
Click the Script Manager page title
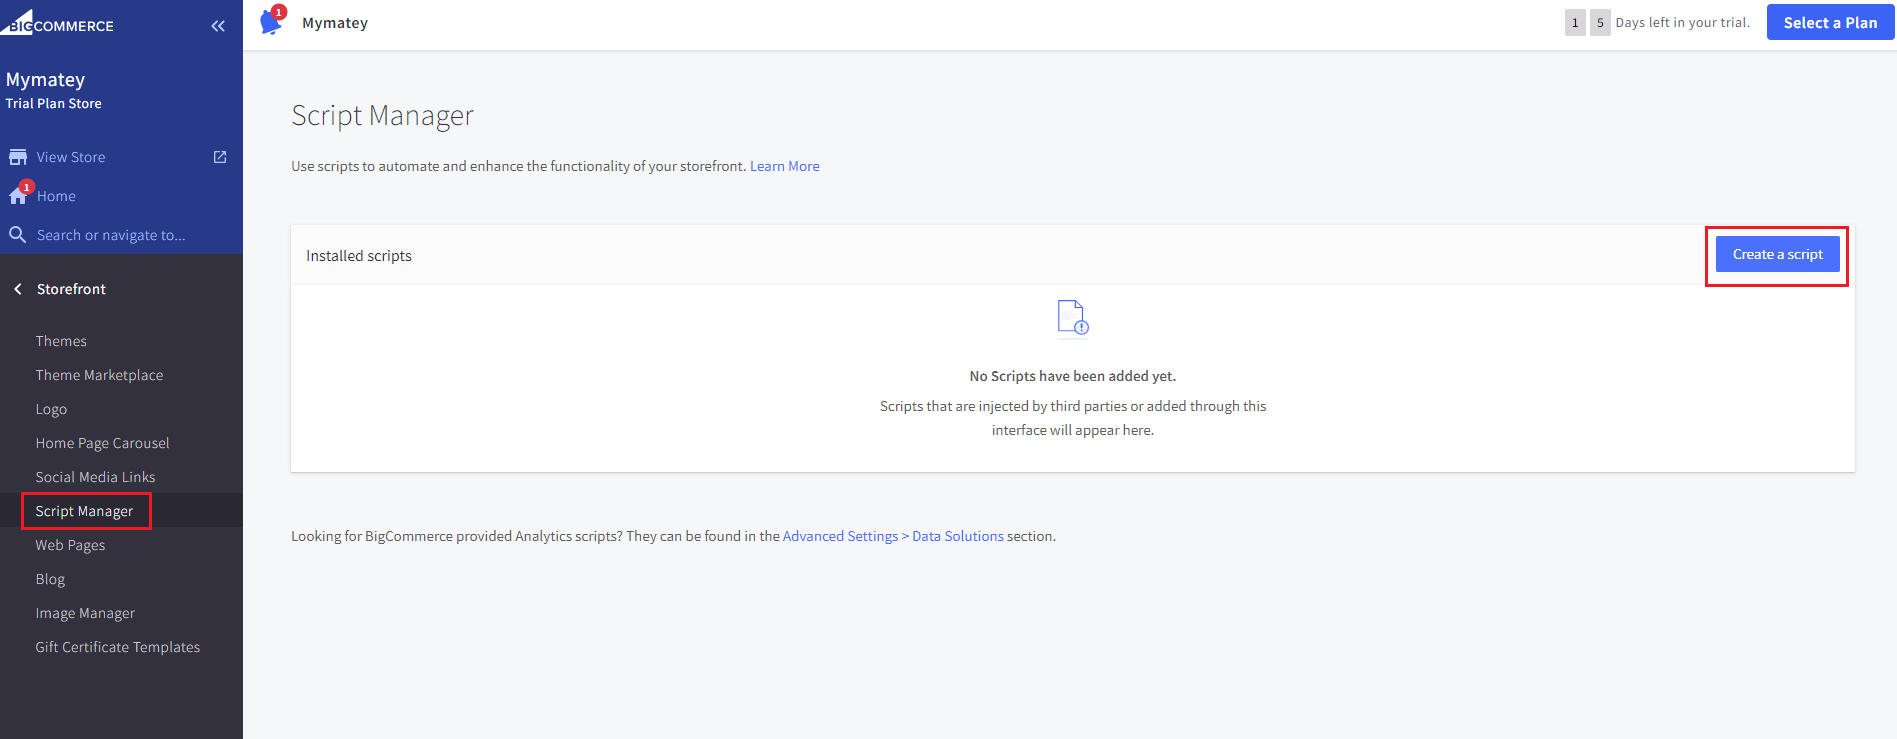point(382,116)
